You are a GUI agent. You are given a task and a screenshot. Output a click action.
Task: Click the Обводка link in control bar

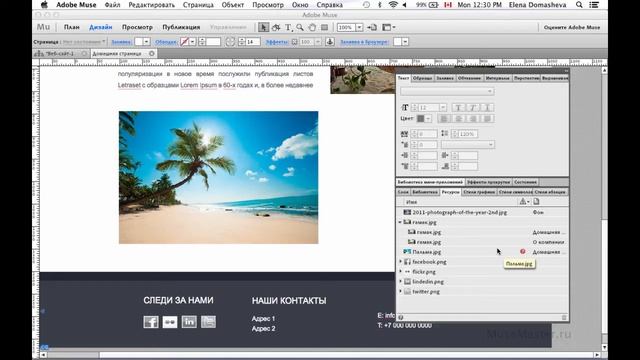coord(166,42)
